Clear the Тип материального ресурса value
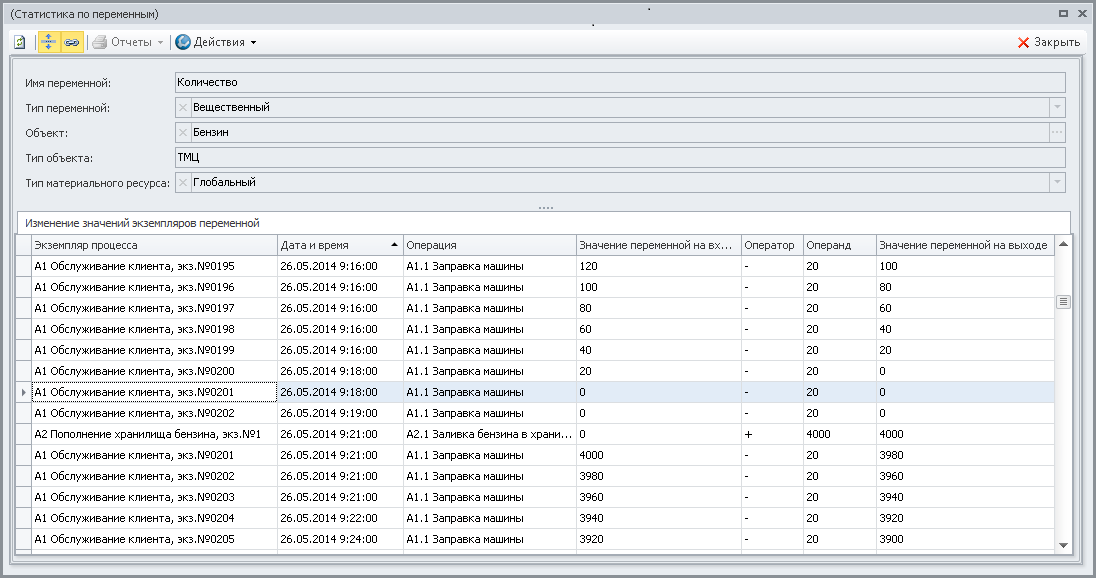This screenshot has height=578, width=1096. click(x=182, y=182)
